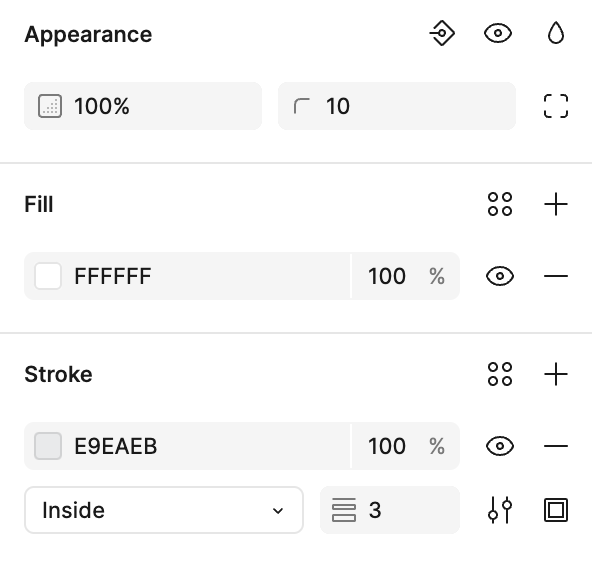Click the corner radius field showing 10
592x562 pixels.
click(x=397, y=106)
